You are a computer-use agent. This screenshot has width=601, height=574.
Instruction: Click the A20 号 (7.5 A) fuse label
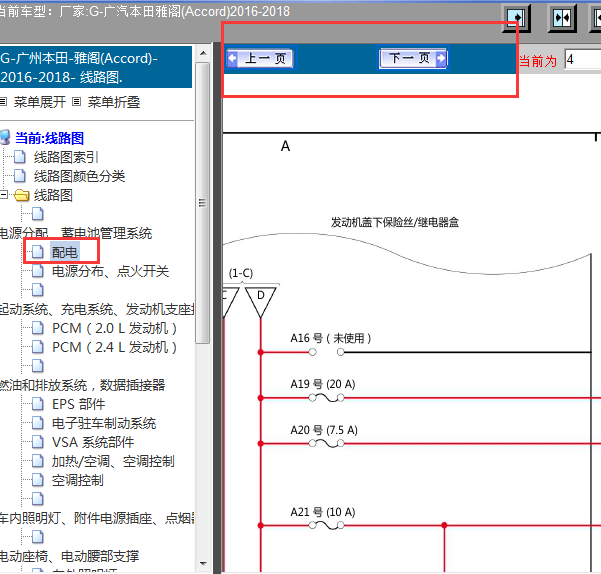pos(324,430)
